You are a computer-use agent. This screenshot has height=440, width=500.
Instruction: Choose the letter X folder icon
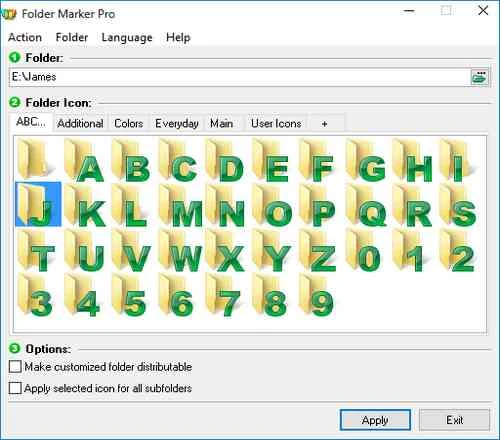(x=225, y=250)
